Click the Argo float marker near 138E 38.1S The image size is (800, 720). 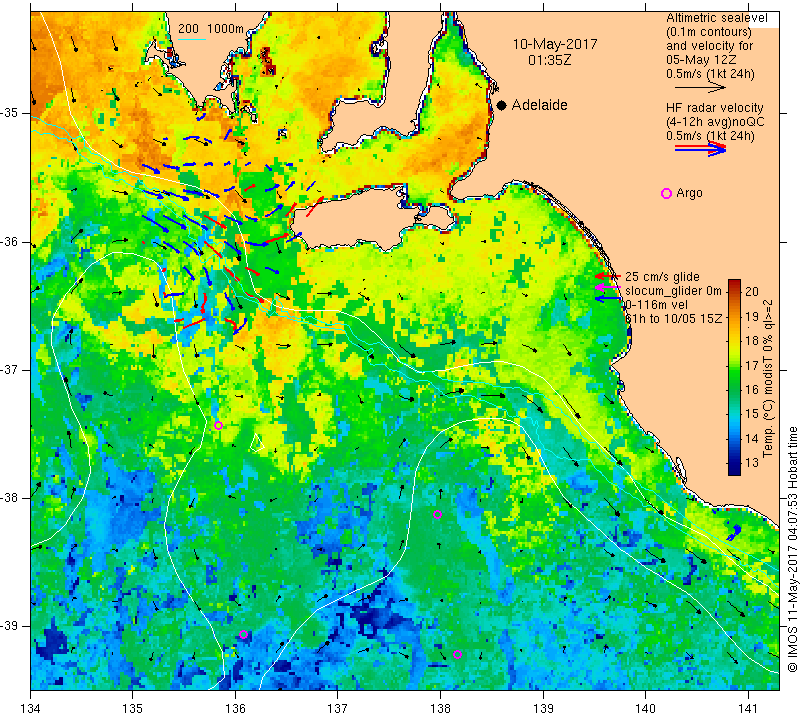[437, 514]
